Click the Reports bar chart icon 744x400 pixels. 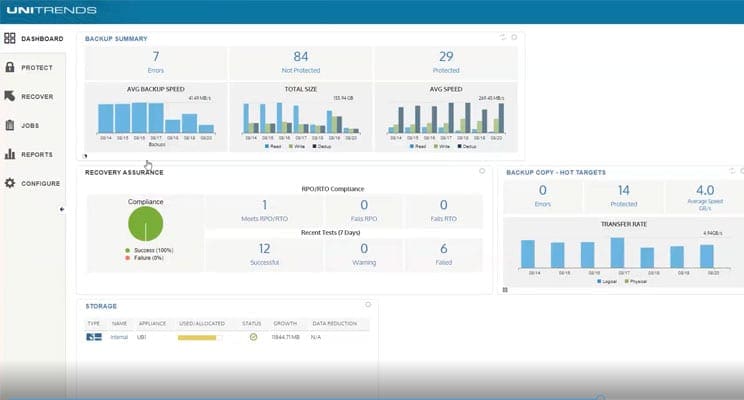pyautogui.click(x=10, y=155)
